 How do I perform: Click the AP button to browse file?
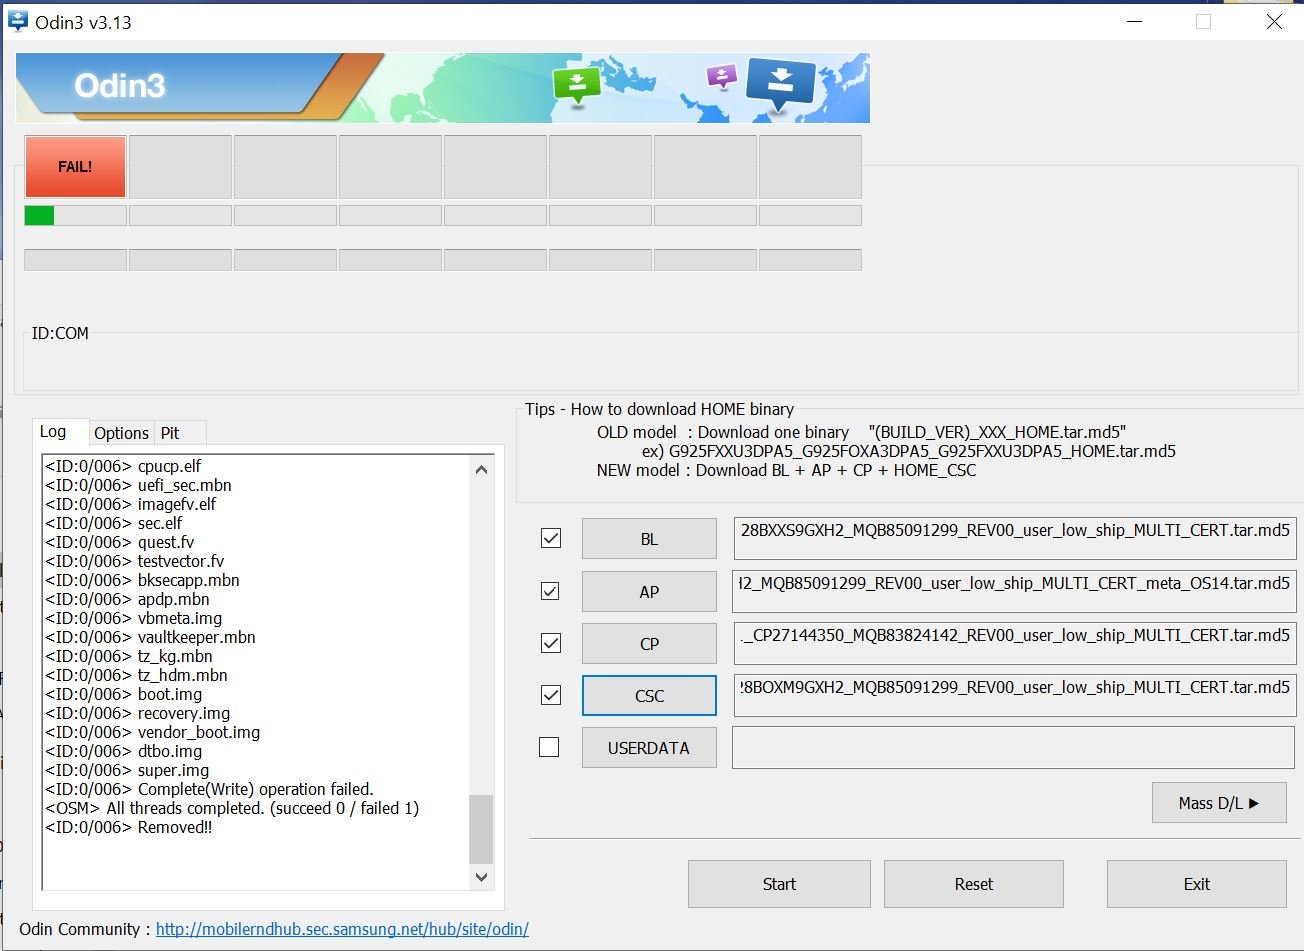pyautogui.click(x=649, y=591)
